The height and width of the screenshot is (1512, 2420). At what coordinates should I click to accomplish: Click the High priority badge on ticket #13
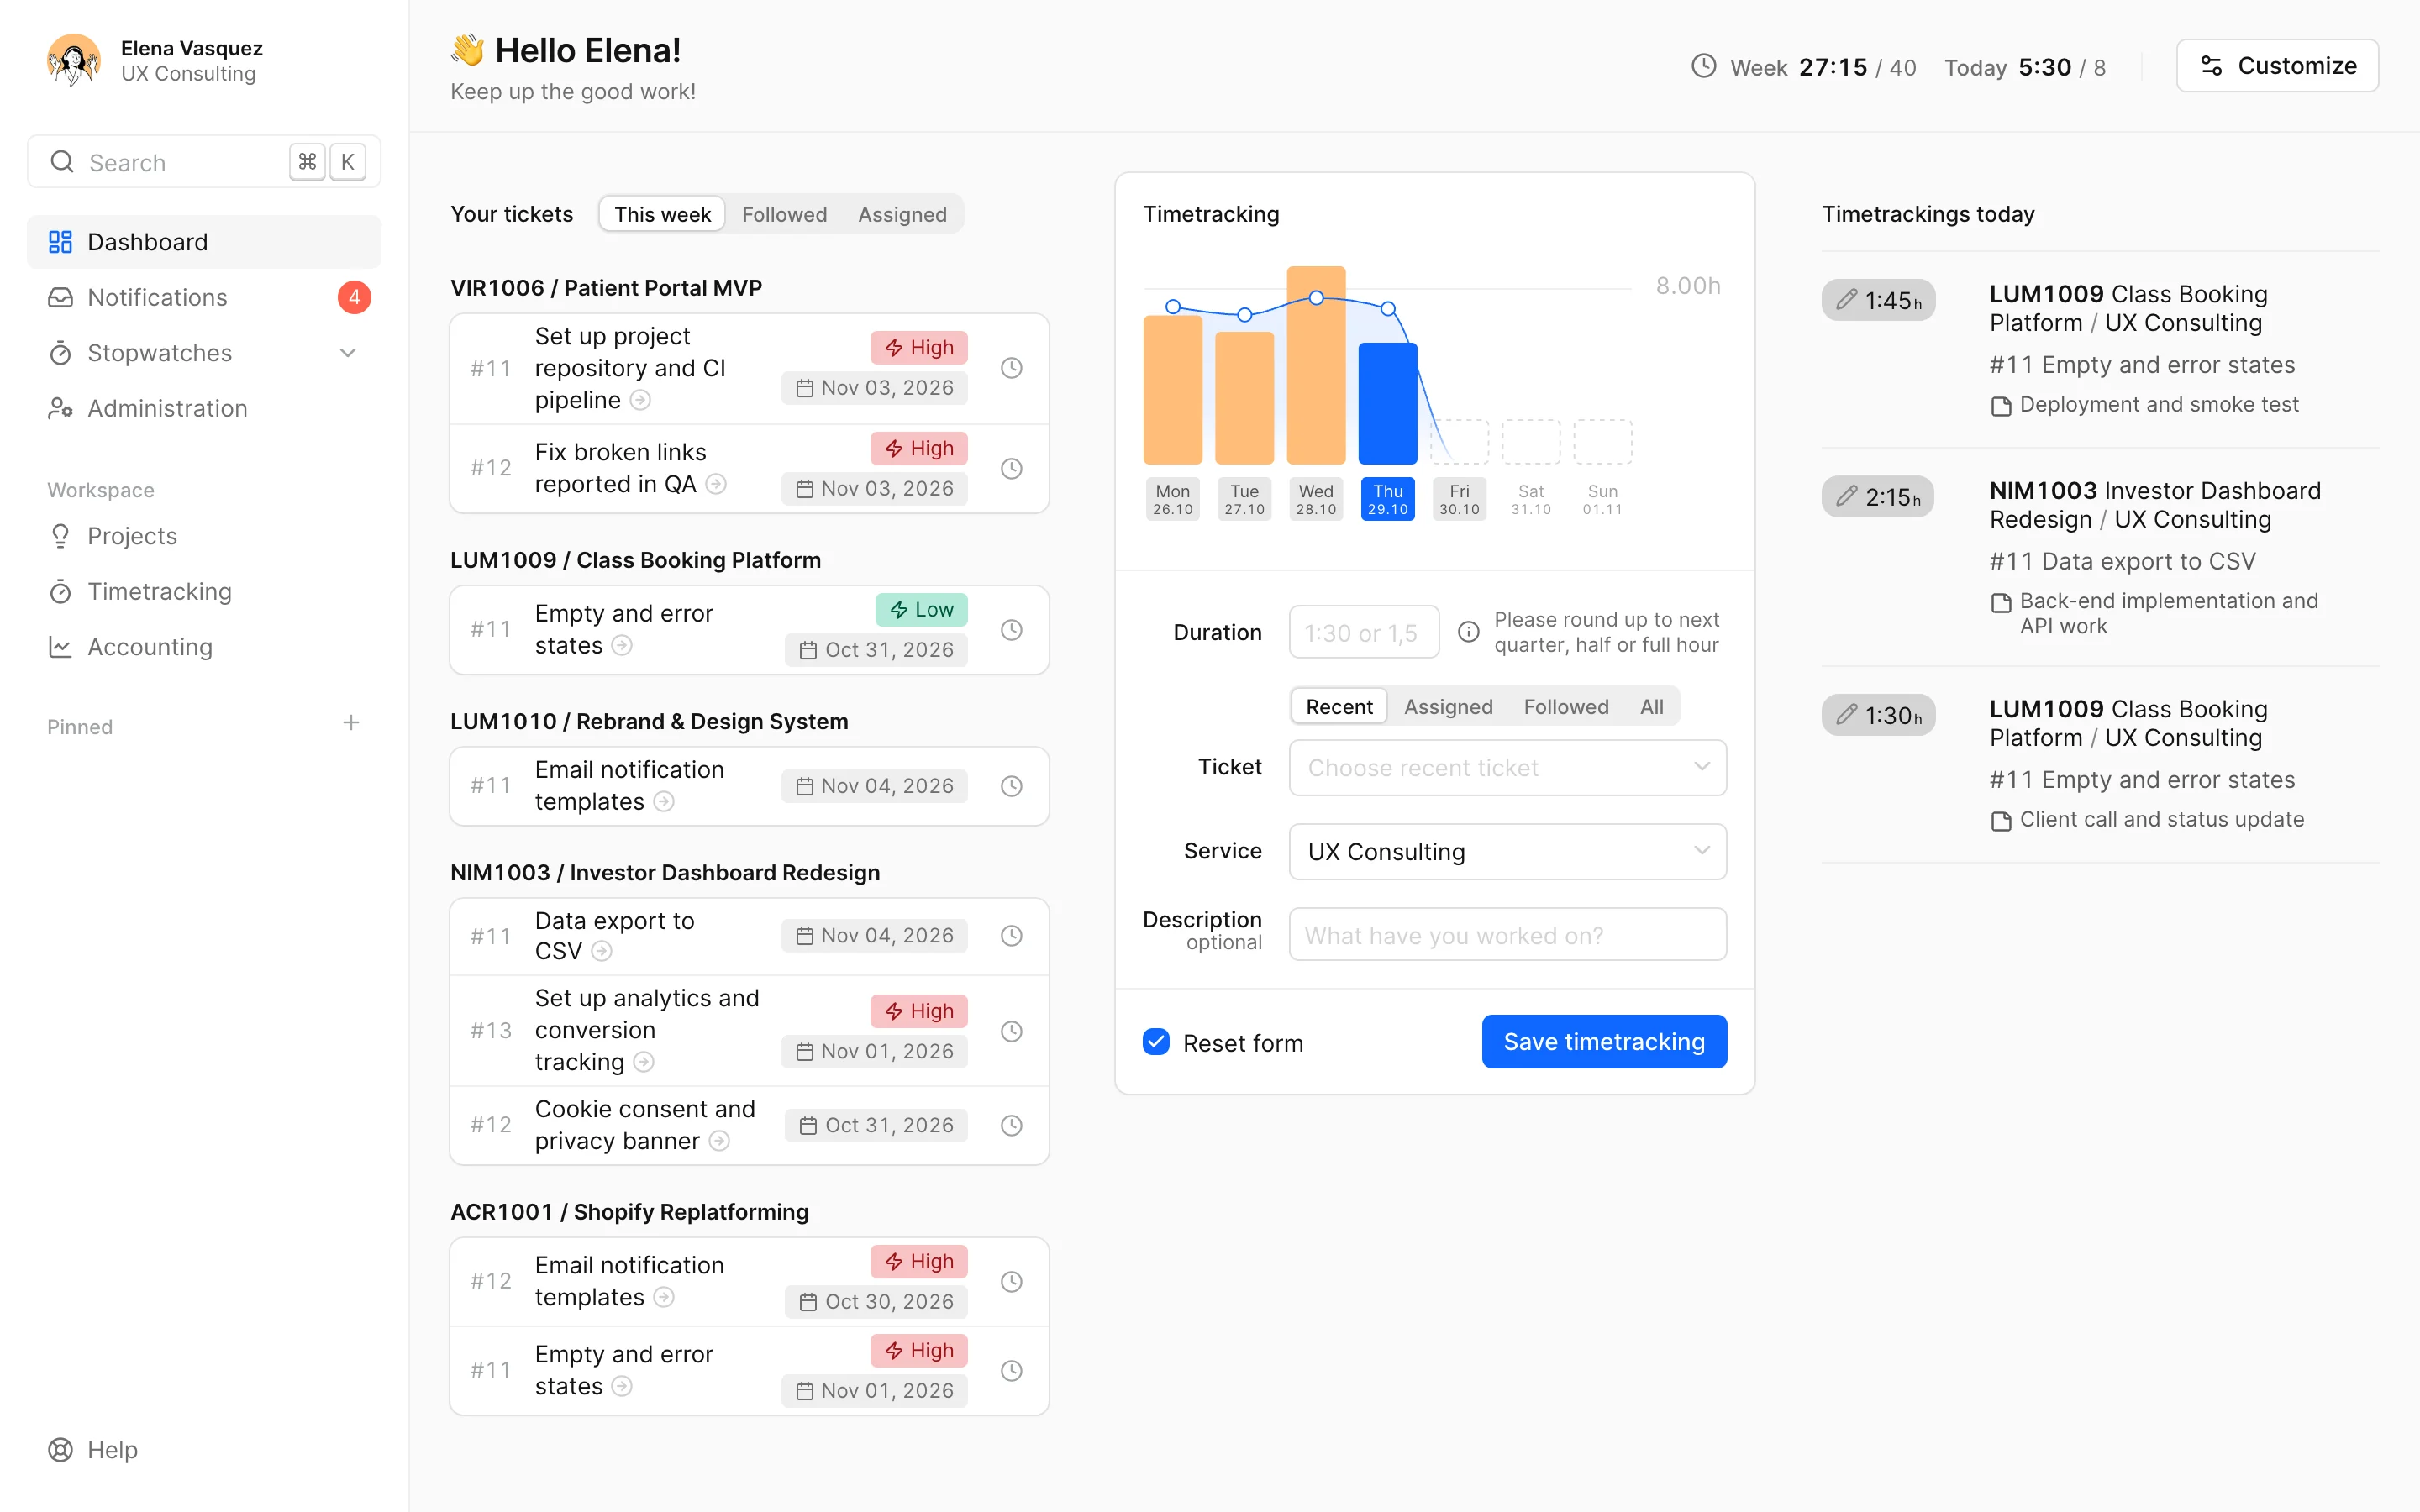[x=918, y=1011]
